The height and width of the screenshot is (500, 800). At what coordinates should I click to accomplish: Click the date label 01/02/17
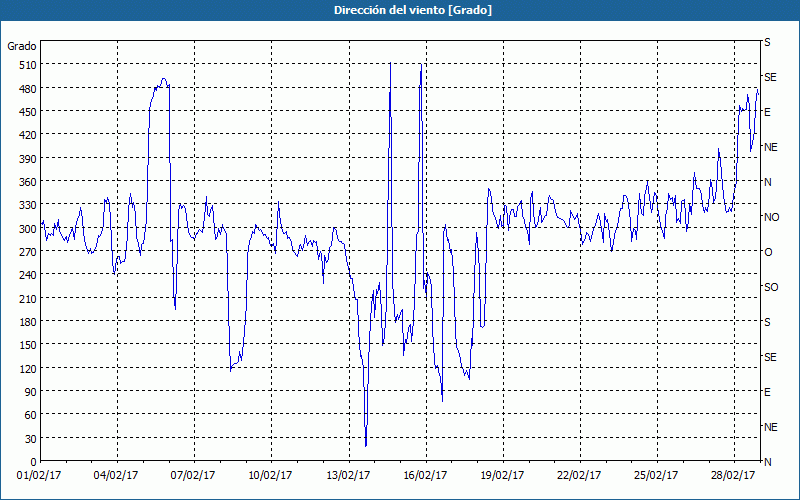click(39, 476)
